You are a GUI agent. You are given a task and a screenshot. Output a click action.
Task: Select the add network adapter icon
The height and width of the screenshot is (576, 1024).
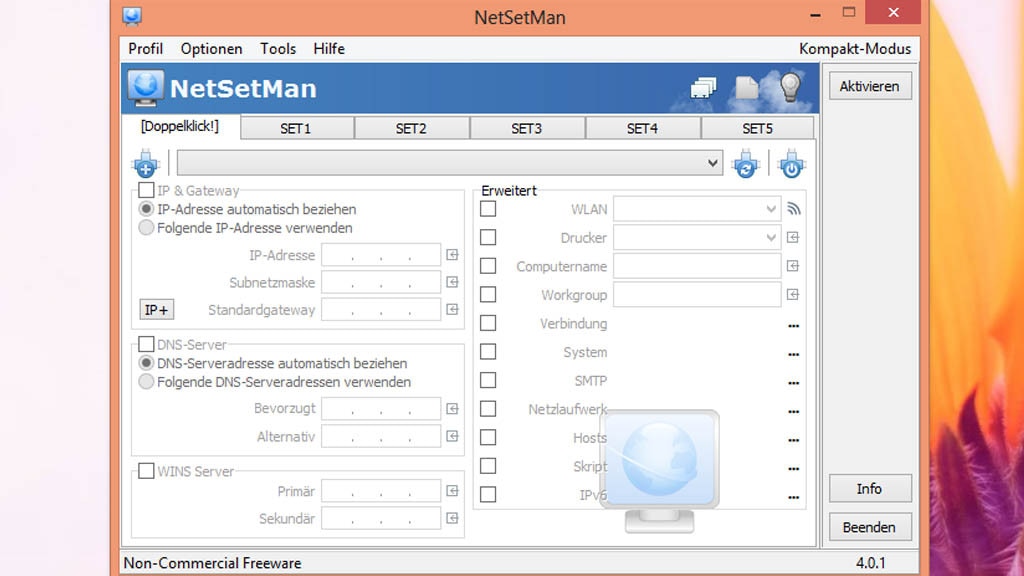point(146,164)
